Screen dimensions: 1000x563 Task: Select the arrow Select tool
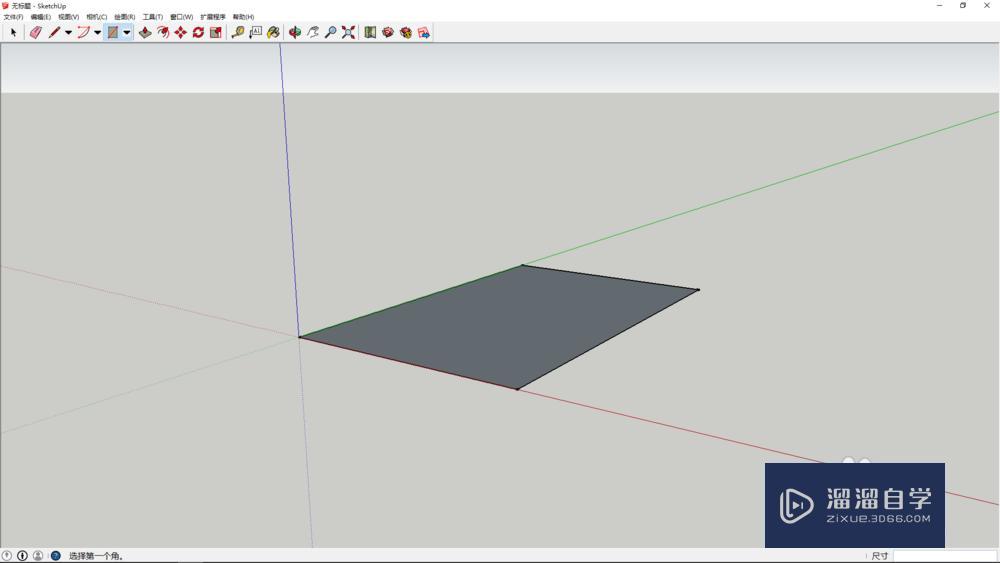point(13,32)
